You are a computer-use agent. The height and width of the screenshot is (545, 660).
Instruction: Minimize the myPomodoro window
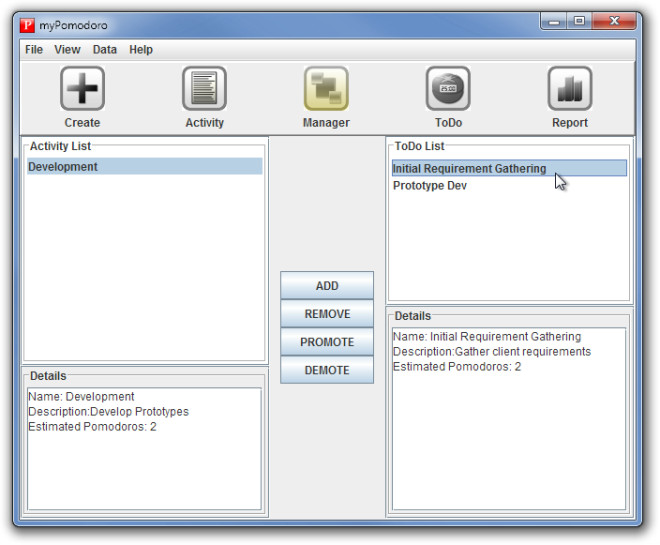(554, 21)
